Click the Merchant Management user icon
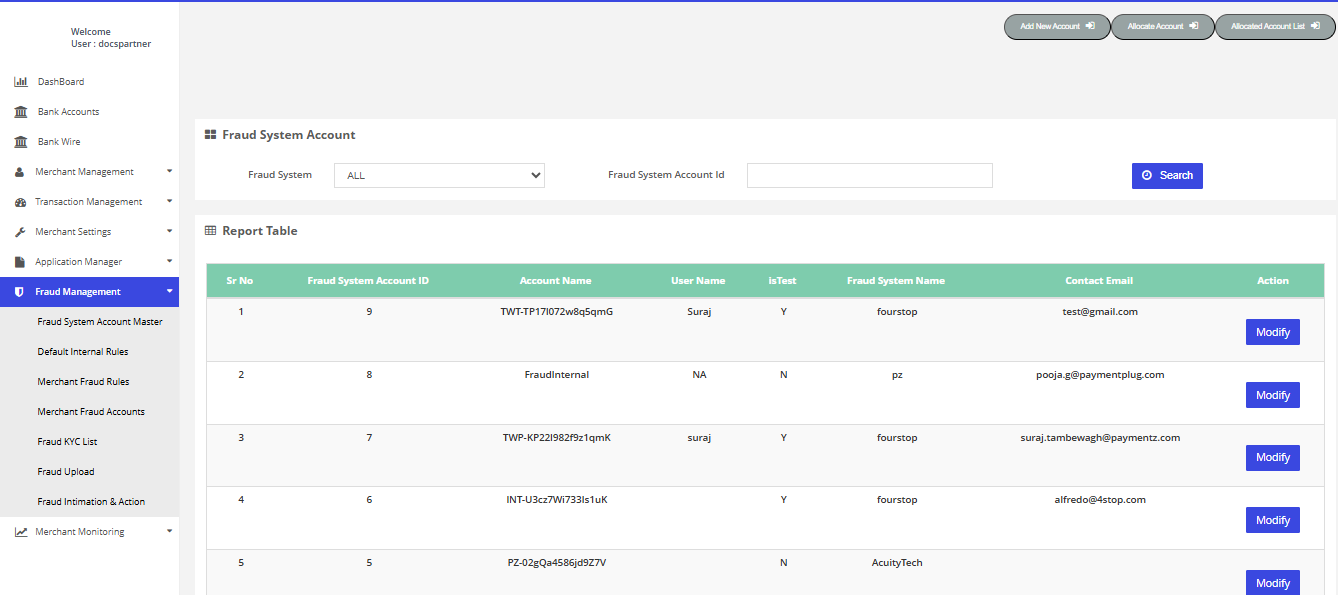Screen dimensions: 1338x595 [20, 172]
